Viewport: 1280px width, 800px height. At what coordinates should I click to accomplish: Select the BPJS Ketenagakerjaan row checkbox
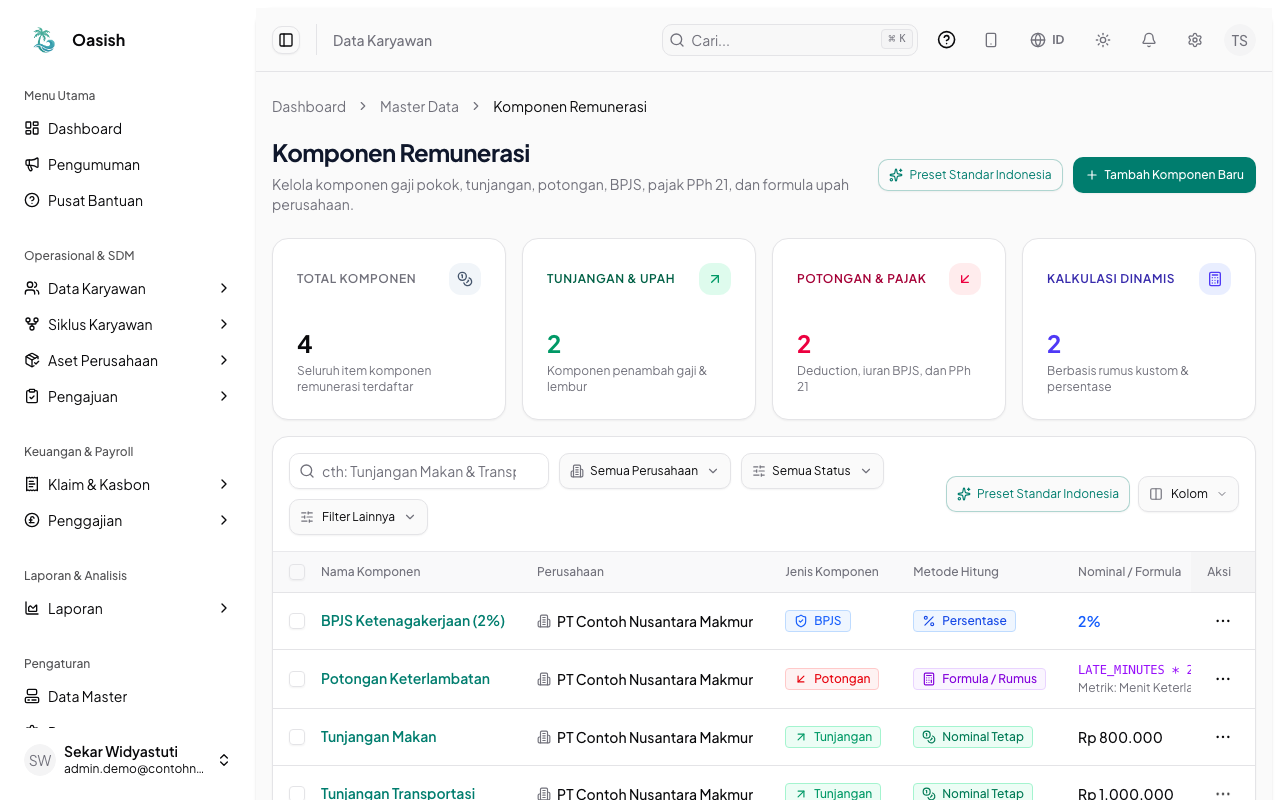[297, 621]
